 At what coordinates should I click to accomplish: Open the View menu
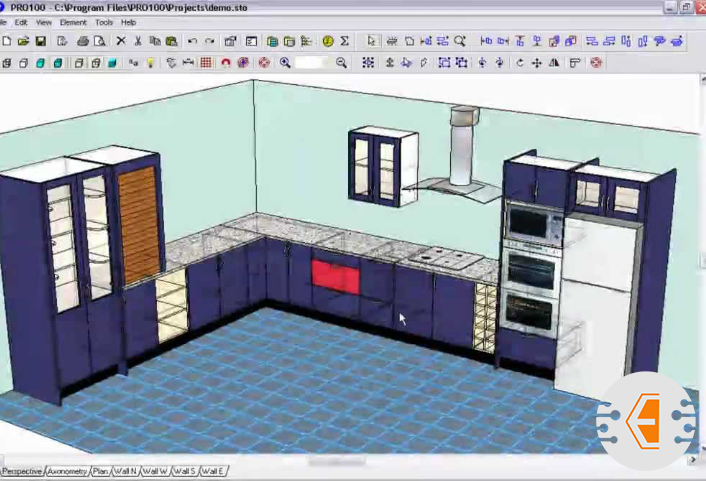point(44,22)
